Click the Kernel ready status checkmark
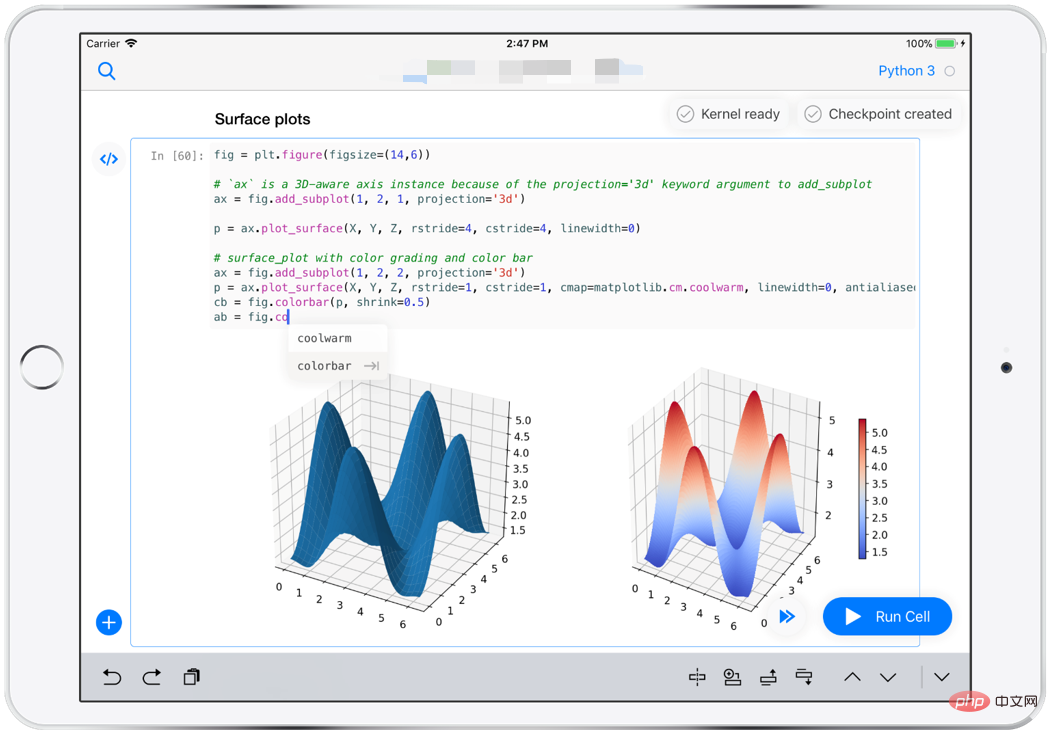The height and width of the screenshot is (734, 1048). coord(686,114)
